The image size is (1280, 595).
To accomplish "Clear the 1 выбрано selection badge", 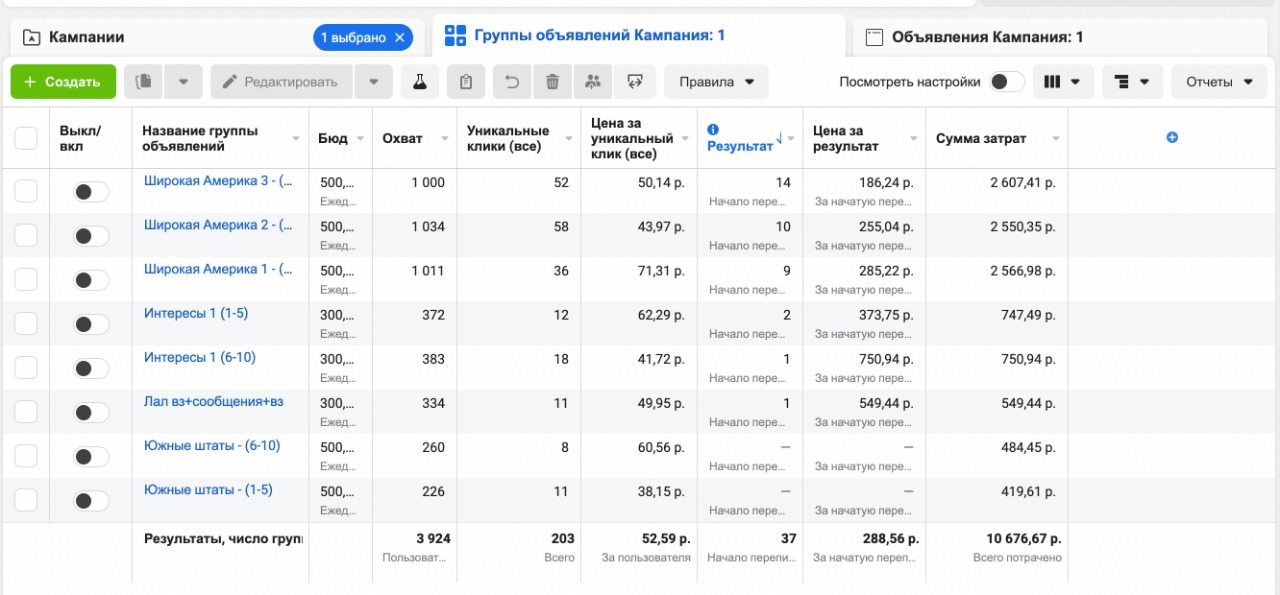I will [400, 38].
